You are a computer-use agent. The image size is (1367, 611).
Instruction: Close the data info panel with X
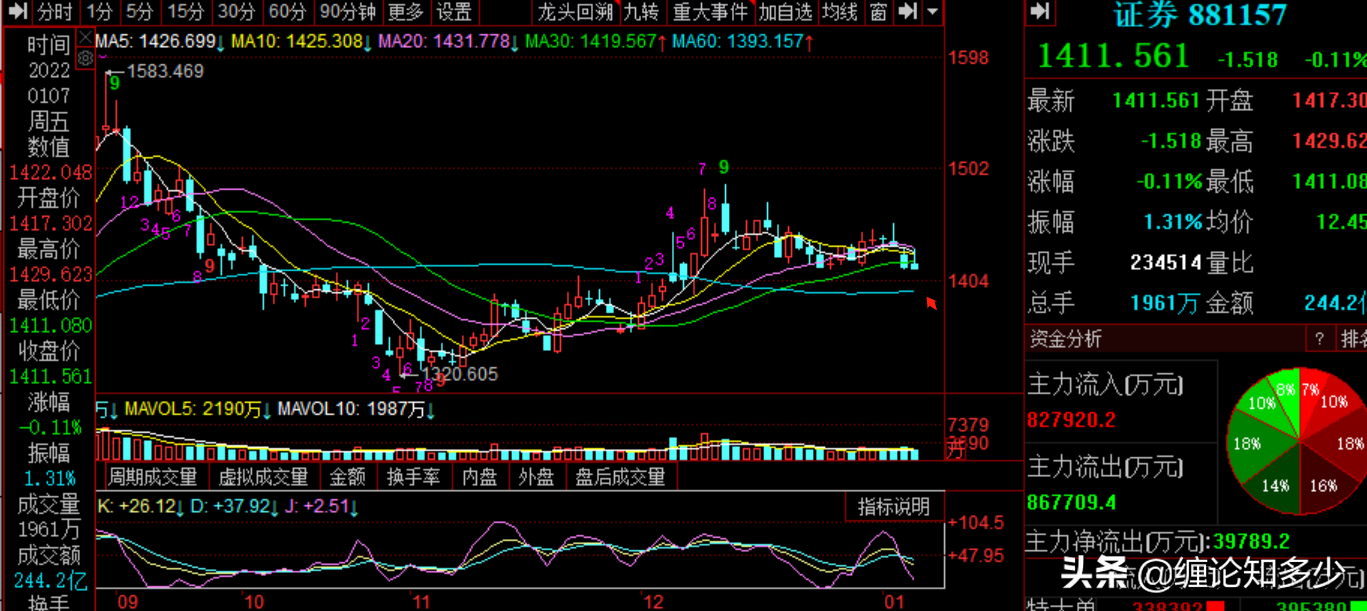coord(87,40)
